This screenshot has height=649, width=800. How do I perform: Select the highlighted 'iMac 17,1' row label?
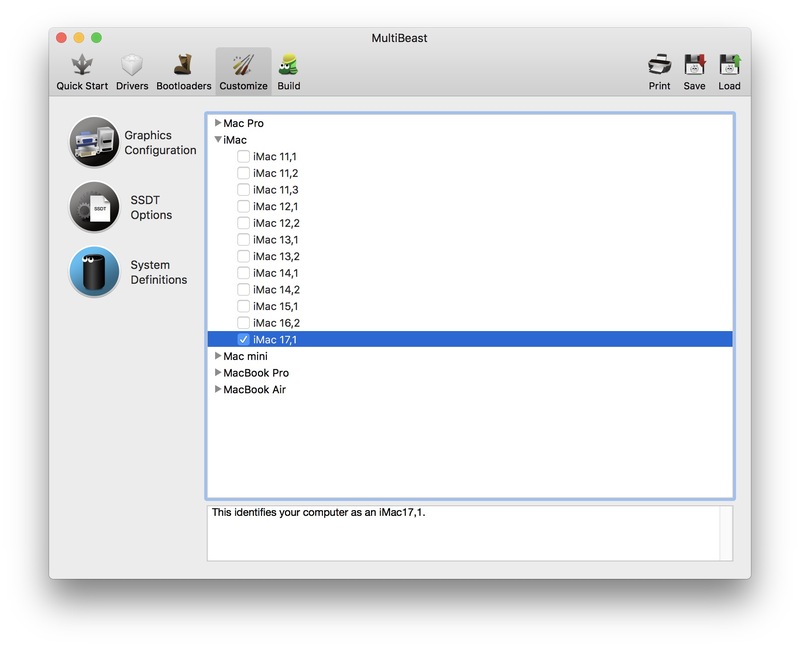pyautogui.click(x=275, y=339)
